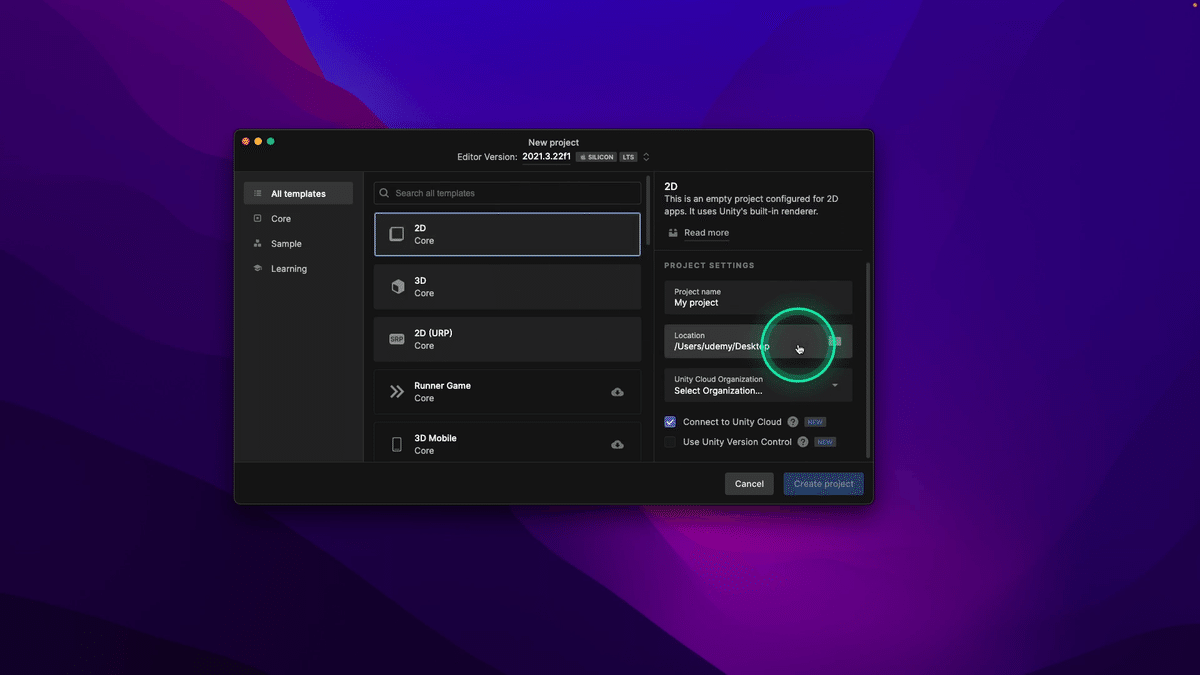
Task: Enable Use Unity Version Control checkbox
Action: click(670, 442)
